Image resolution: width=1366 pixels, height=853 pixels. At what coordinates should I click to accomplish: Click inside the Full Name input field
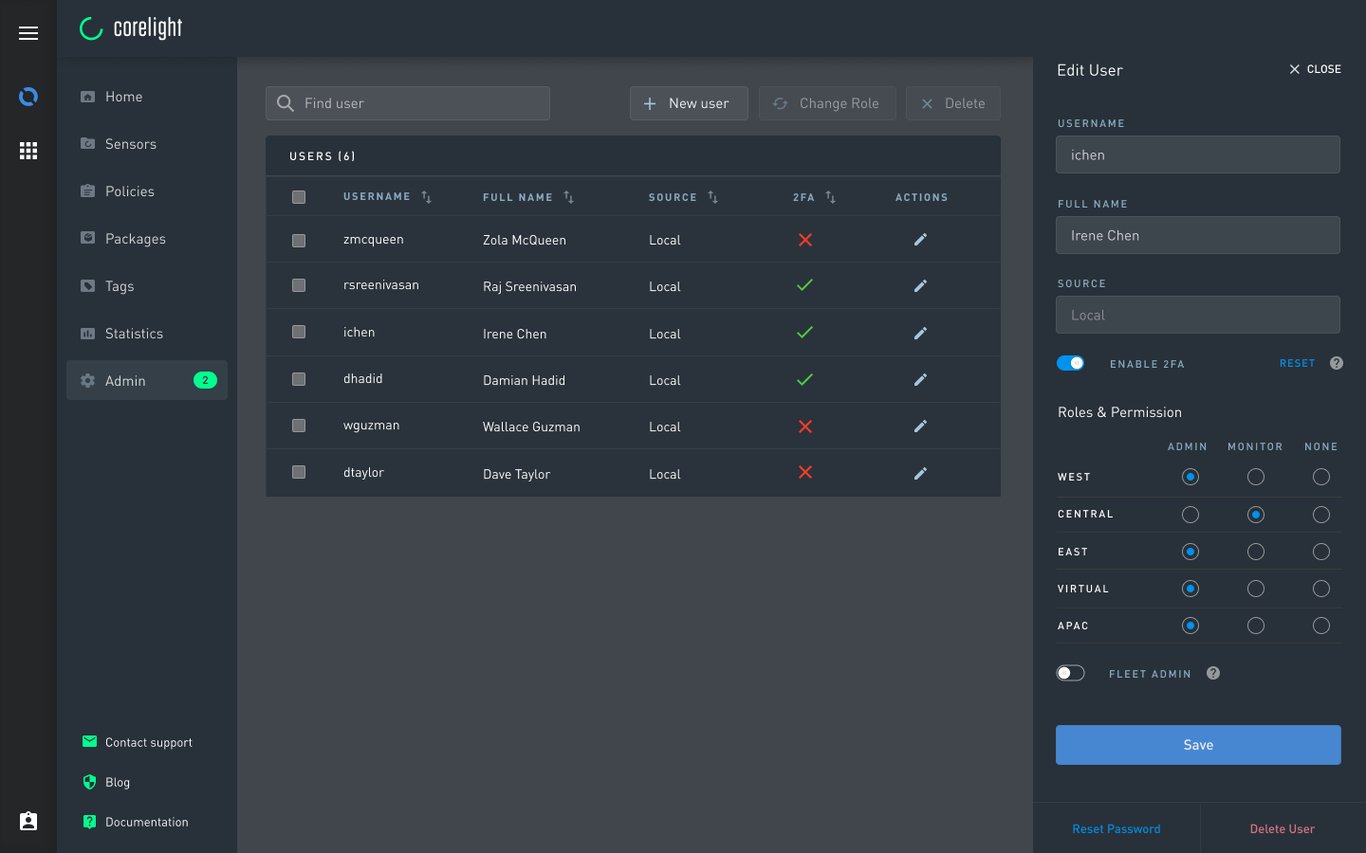[1197, 235]
